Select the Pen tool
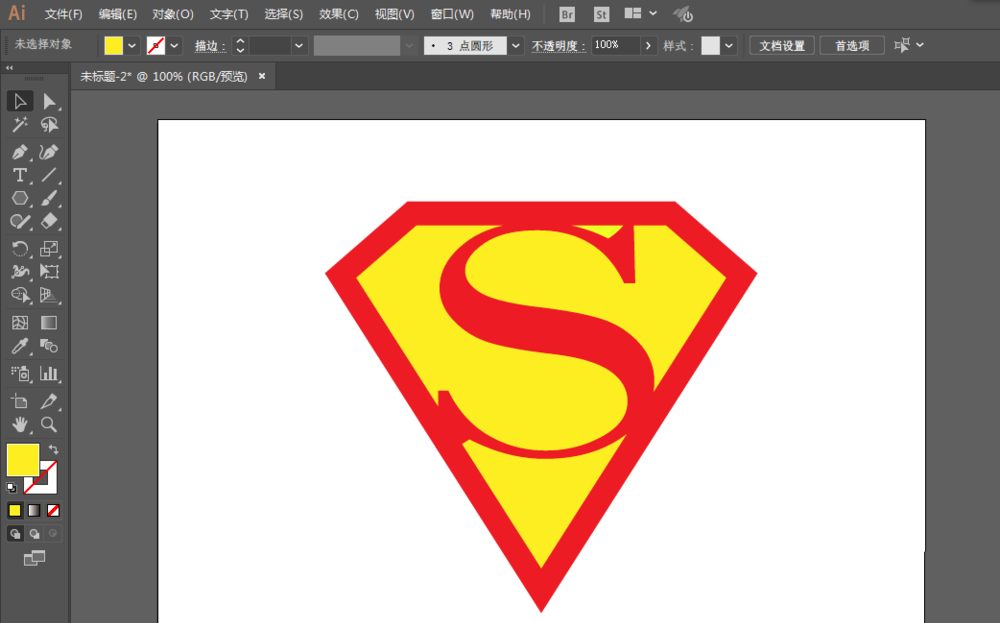Screen dimensions: 1000x623 [20, 152]
